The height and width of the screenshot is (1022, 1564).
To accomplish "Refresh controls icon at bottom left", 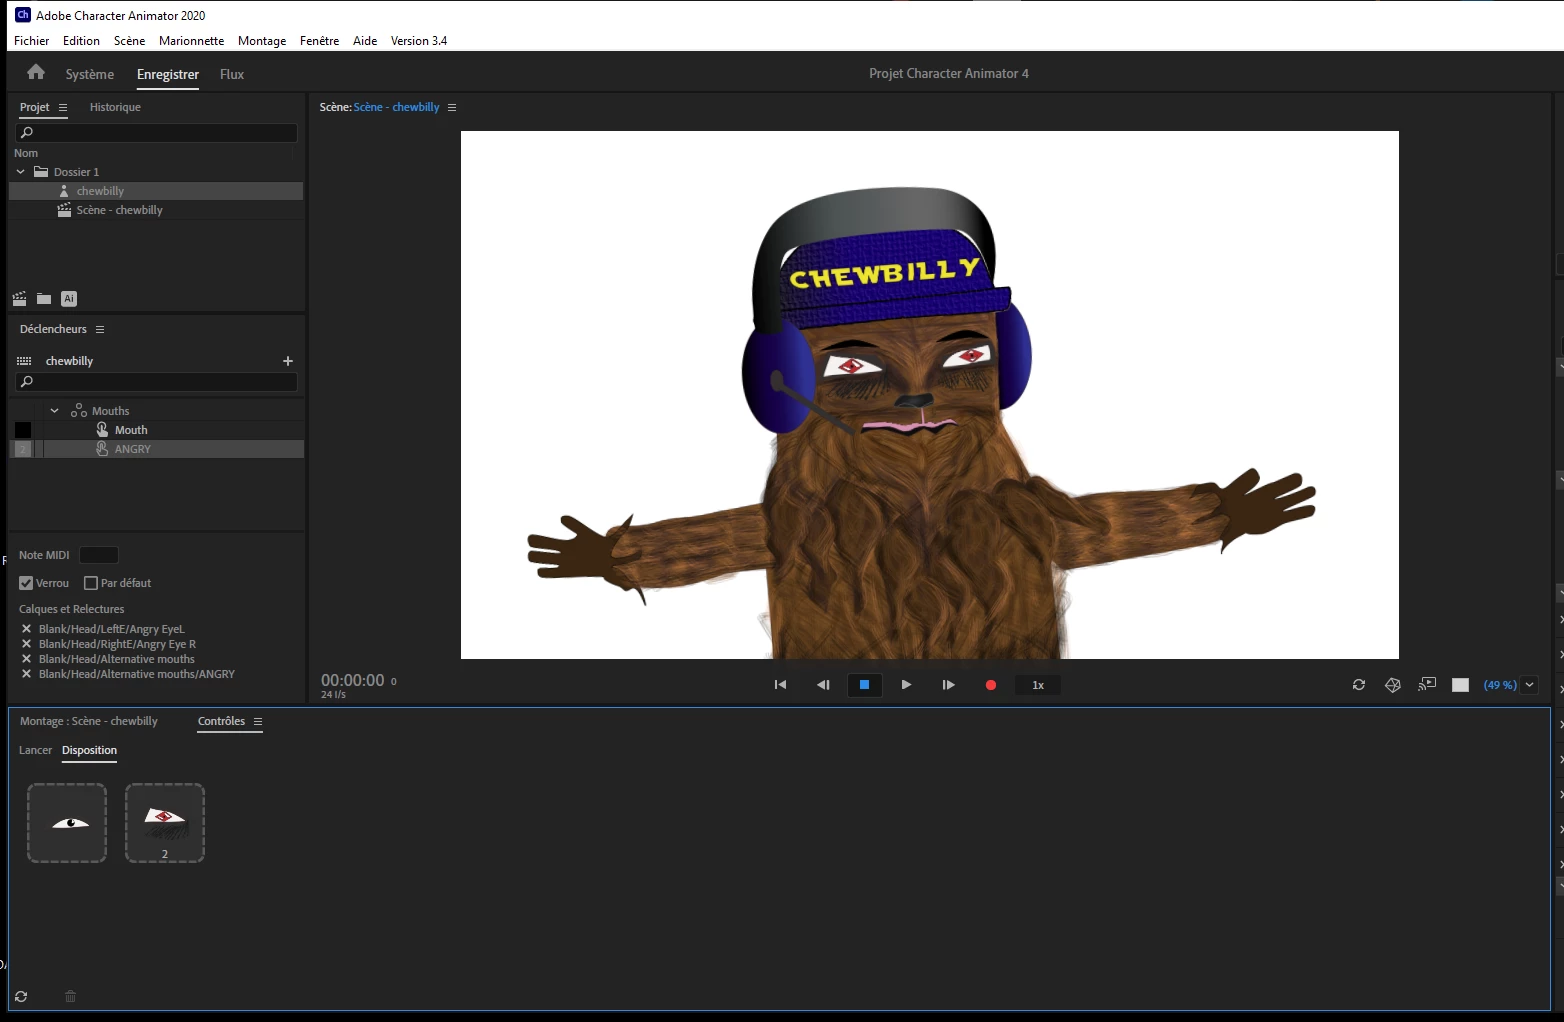I will [21, 996].
